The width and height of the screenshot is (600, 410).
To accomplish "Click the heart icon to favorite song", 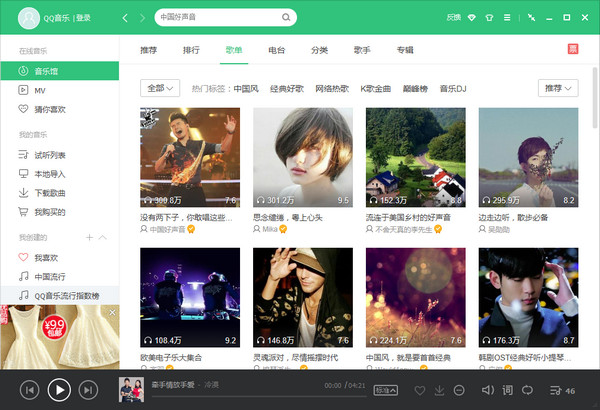I will (x=420, y=389).
